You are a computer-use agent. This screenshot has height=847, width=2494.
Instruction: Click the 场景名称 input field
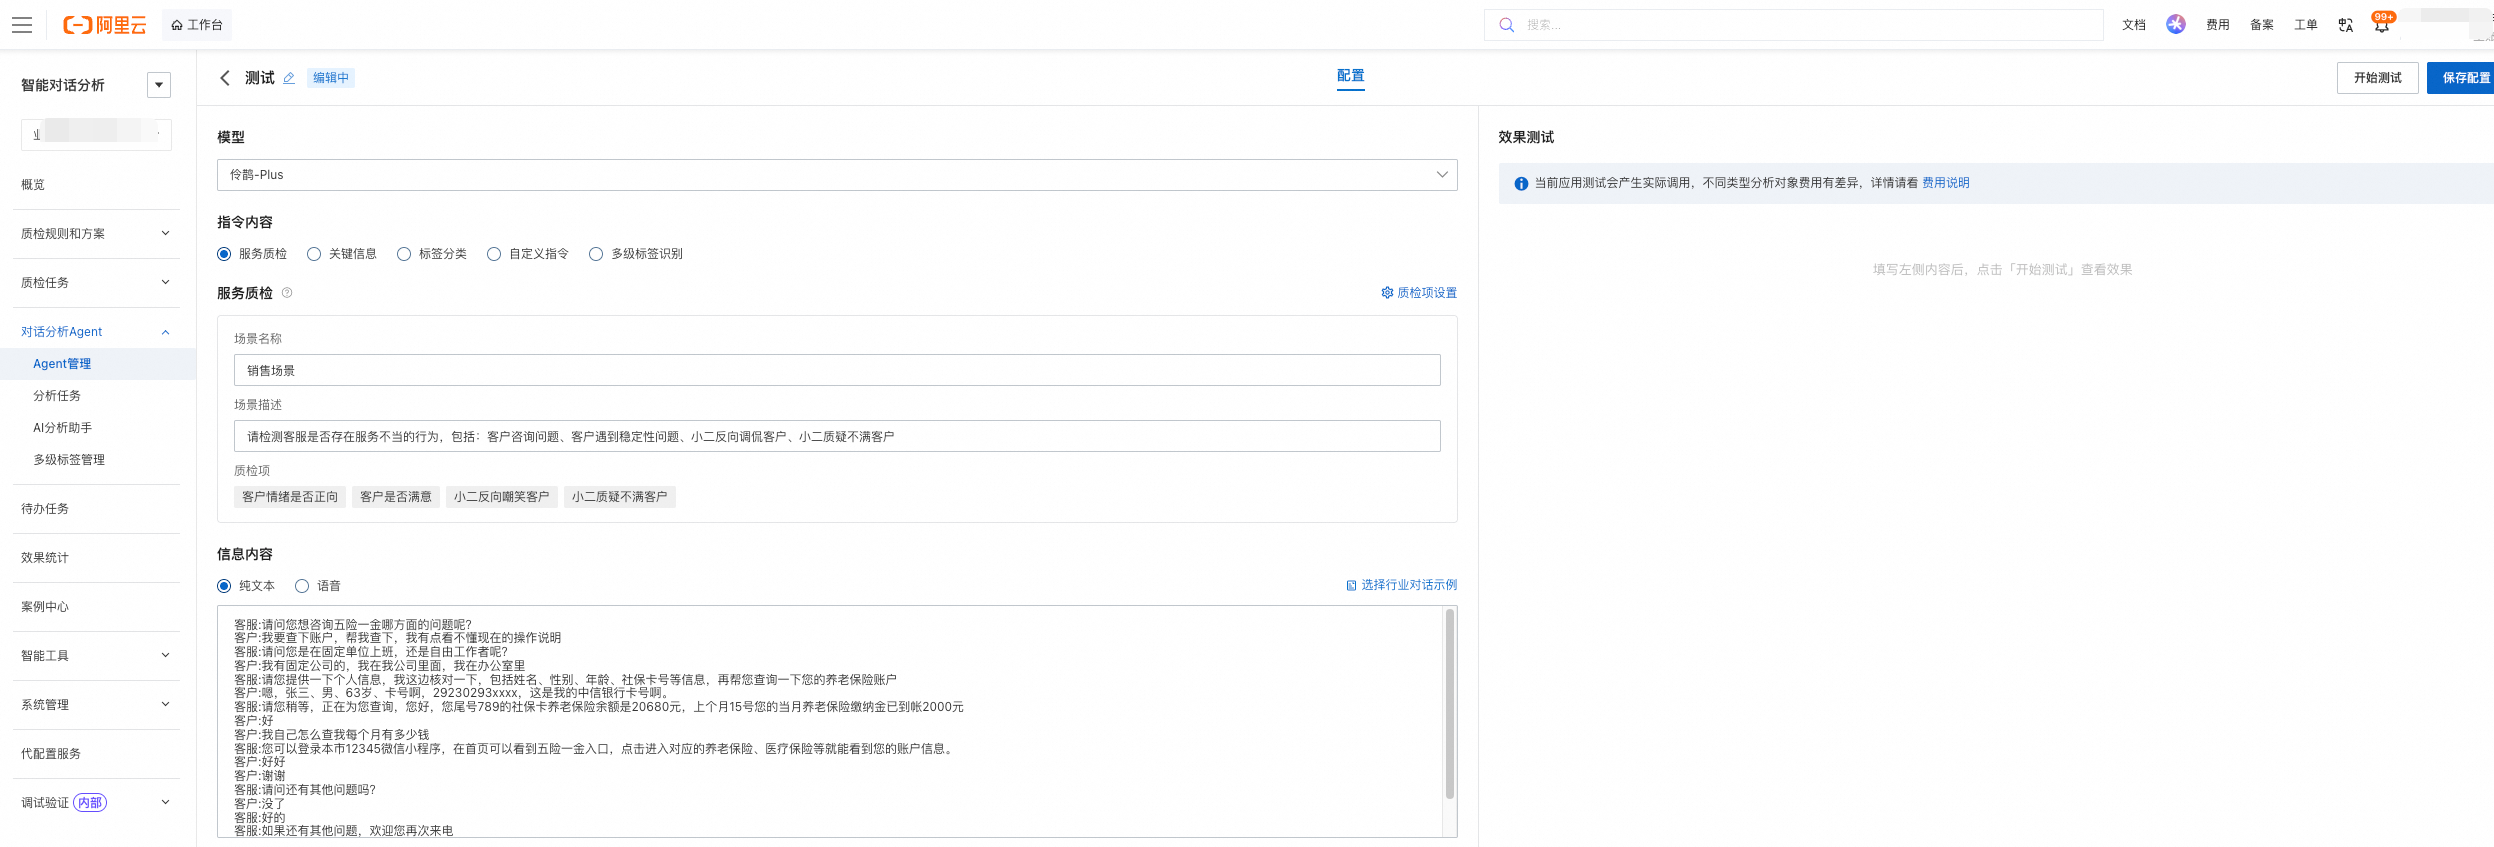[x=837, y=370]
